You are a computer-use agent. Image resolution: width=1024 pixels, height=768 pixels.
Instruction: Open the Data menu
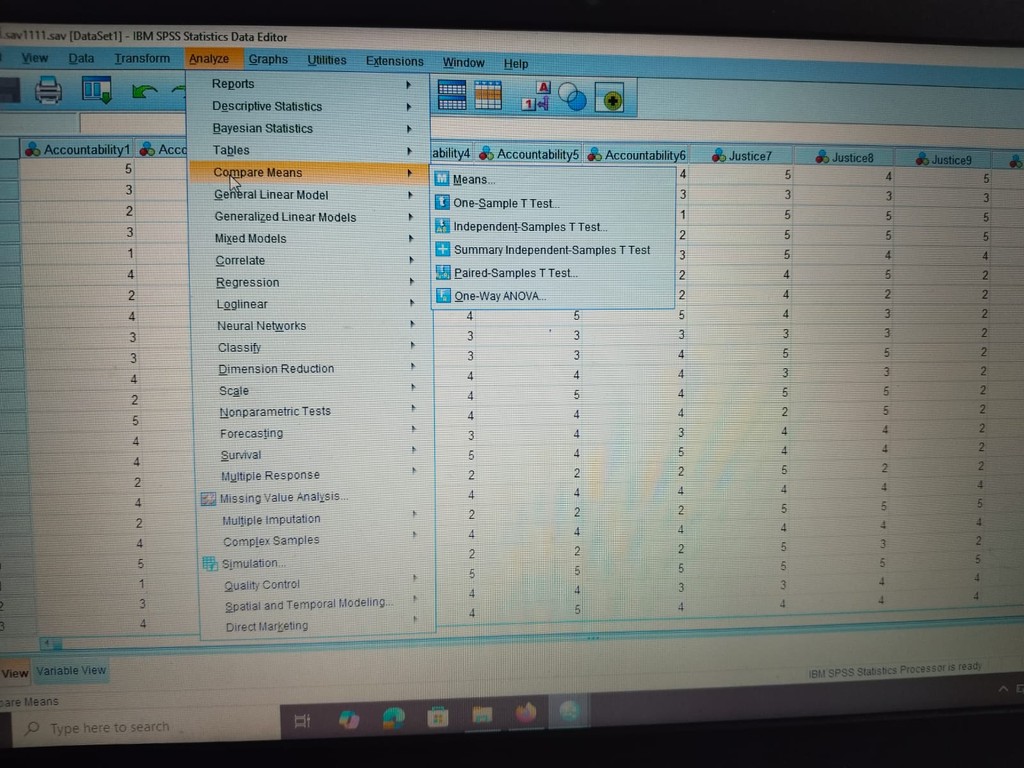[81, 58]
